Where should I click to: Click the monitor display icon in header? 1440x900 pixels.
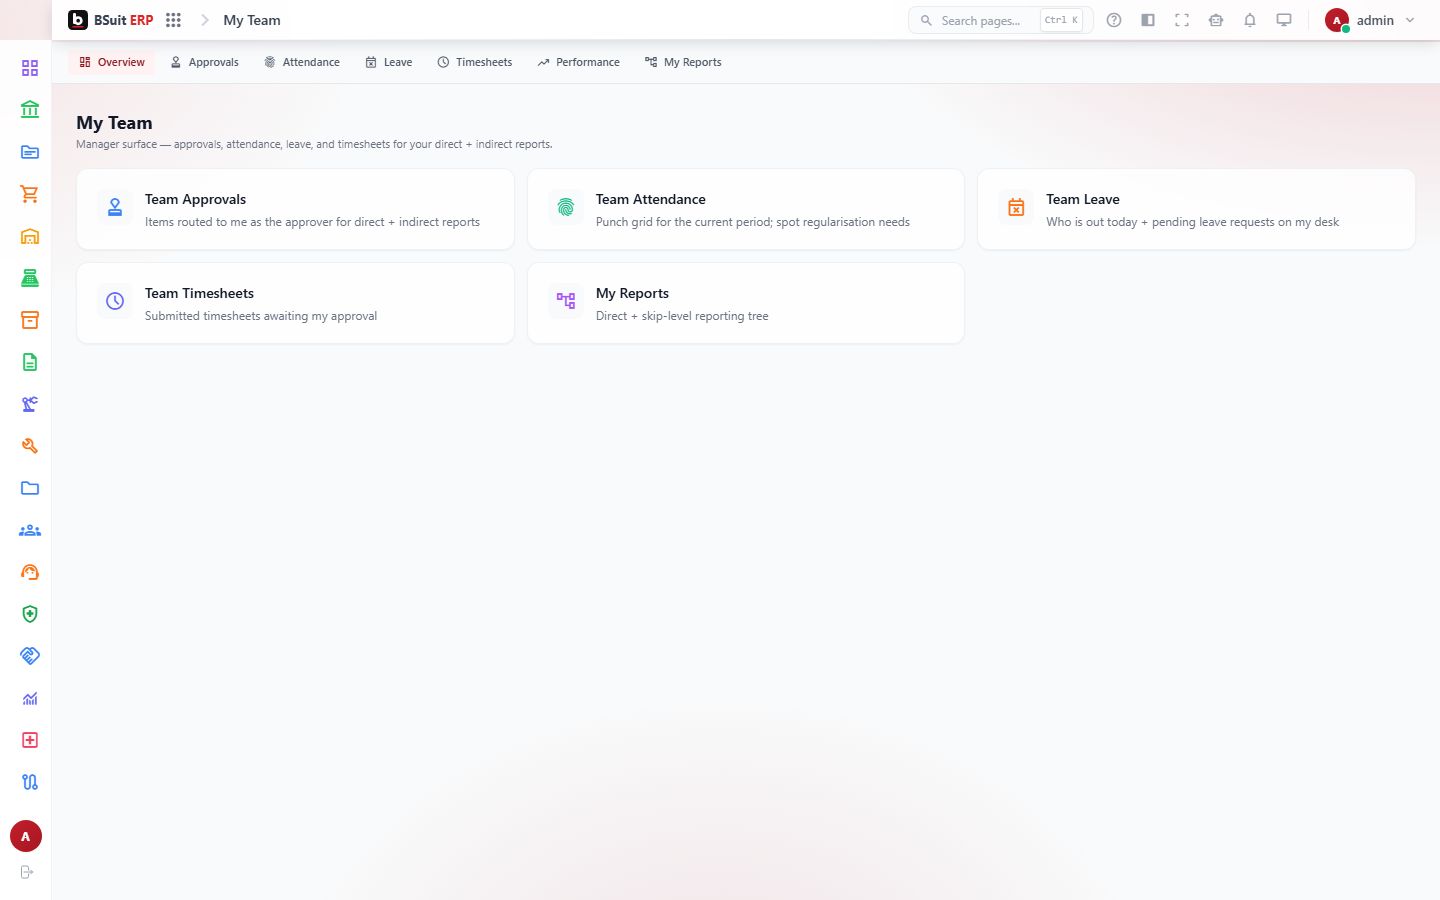click(1284, 20)
